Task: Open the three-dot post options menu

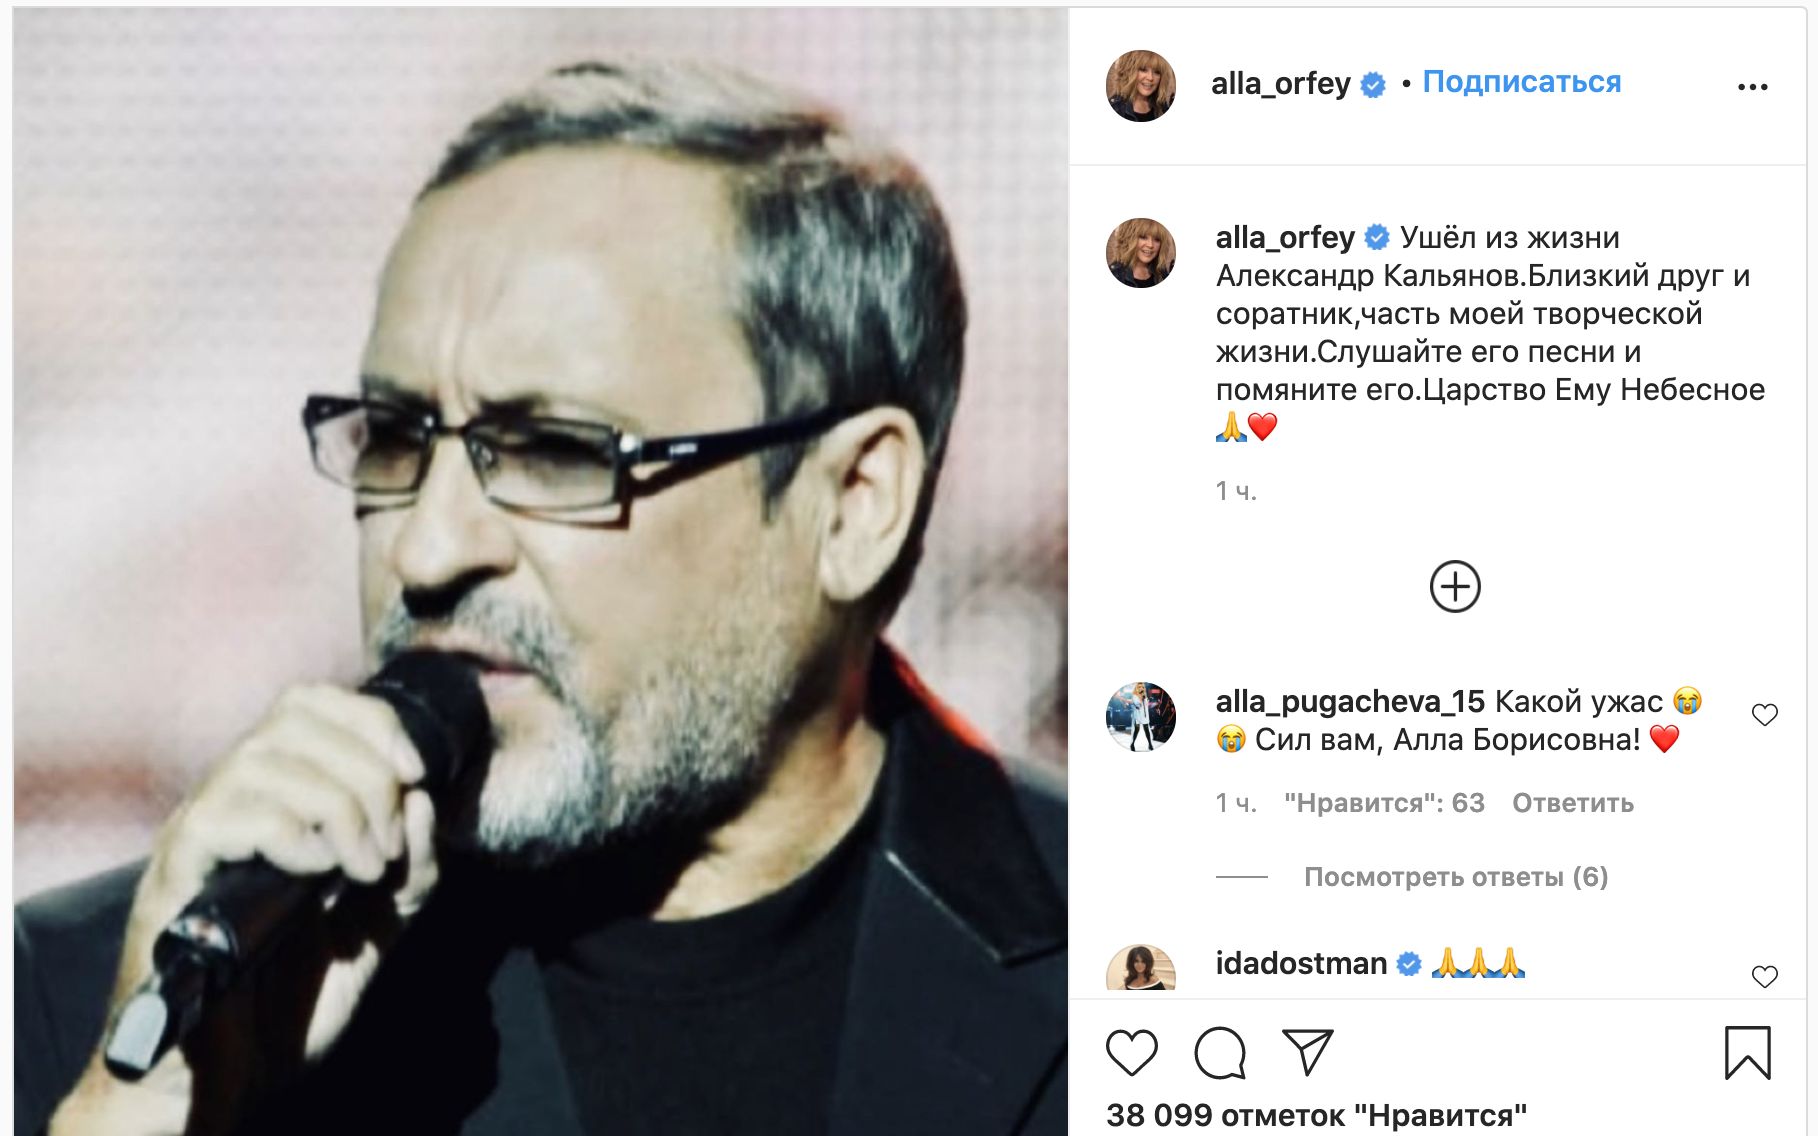Action: click(1752, 87)
